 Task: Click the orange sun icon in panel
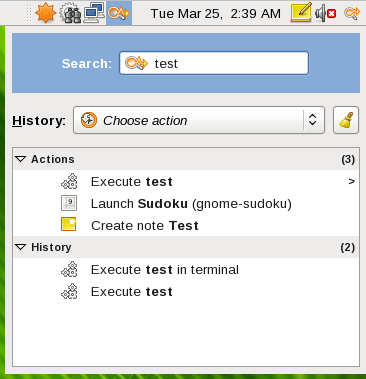click(45, 13)
